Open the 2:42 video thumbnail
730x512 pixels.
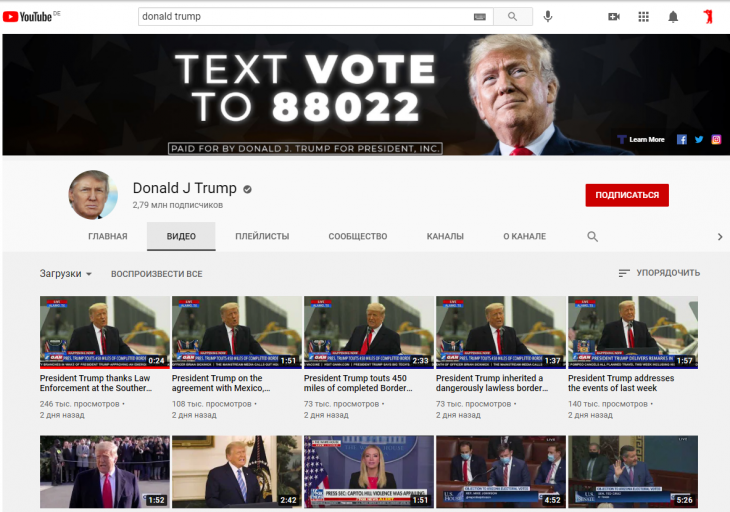coord(237,472)
